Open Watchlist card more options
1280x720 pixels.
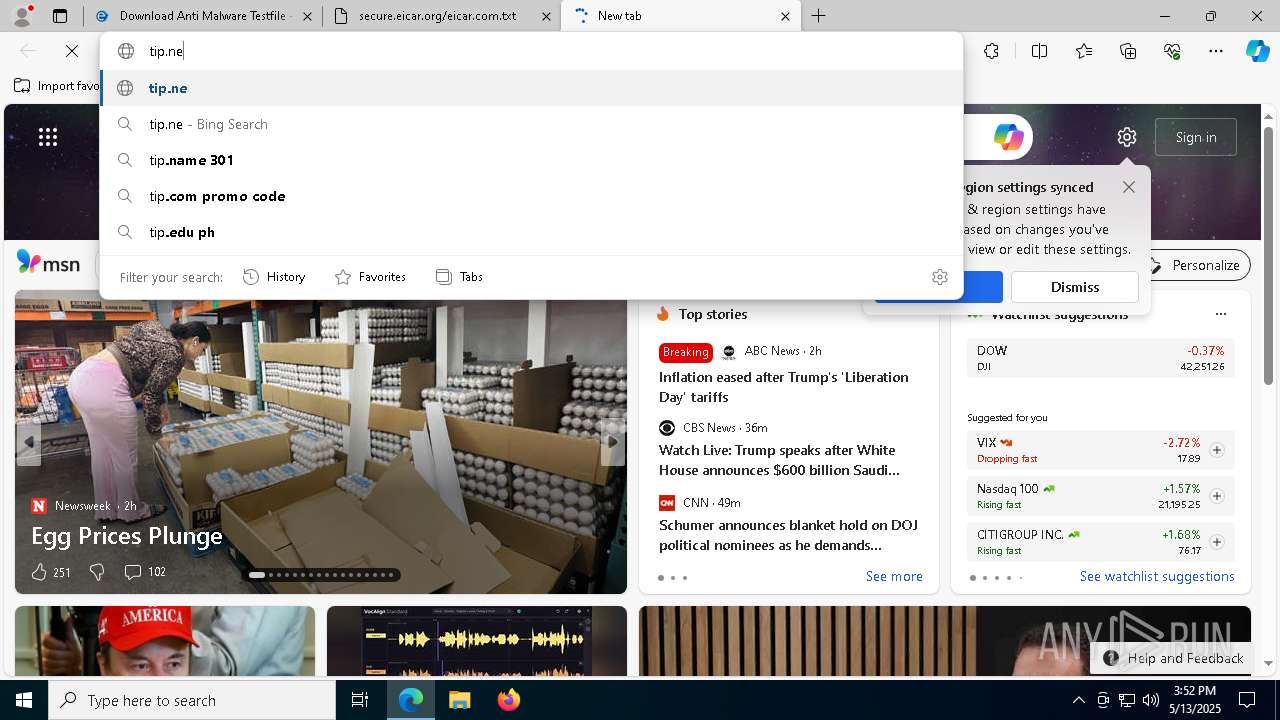point(1220,314)
